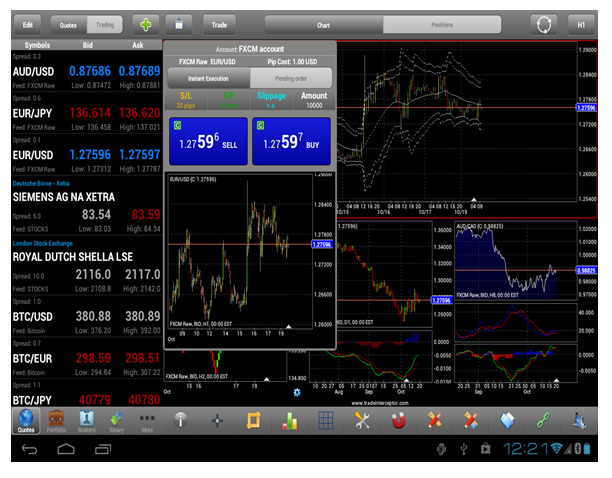Select the EUR/USD quote row
The image size is (612, 478).
tap(87, 155)
